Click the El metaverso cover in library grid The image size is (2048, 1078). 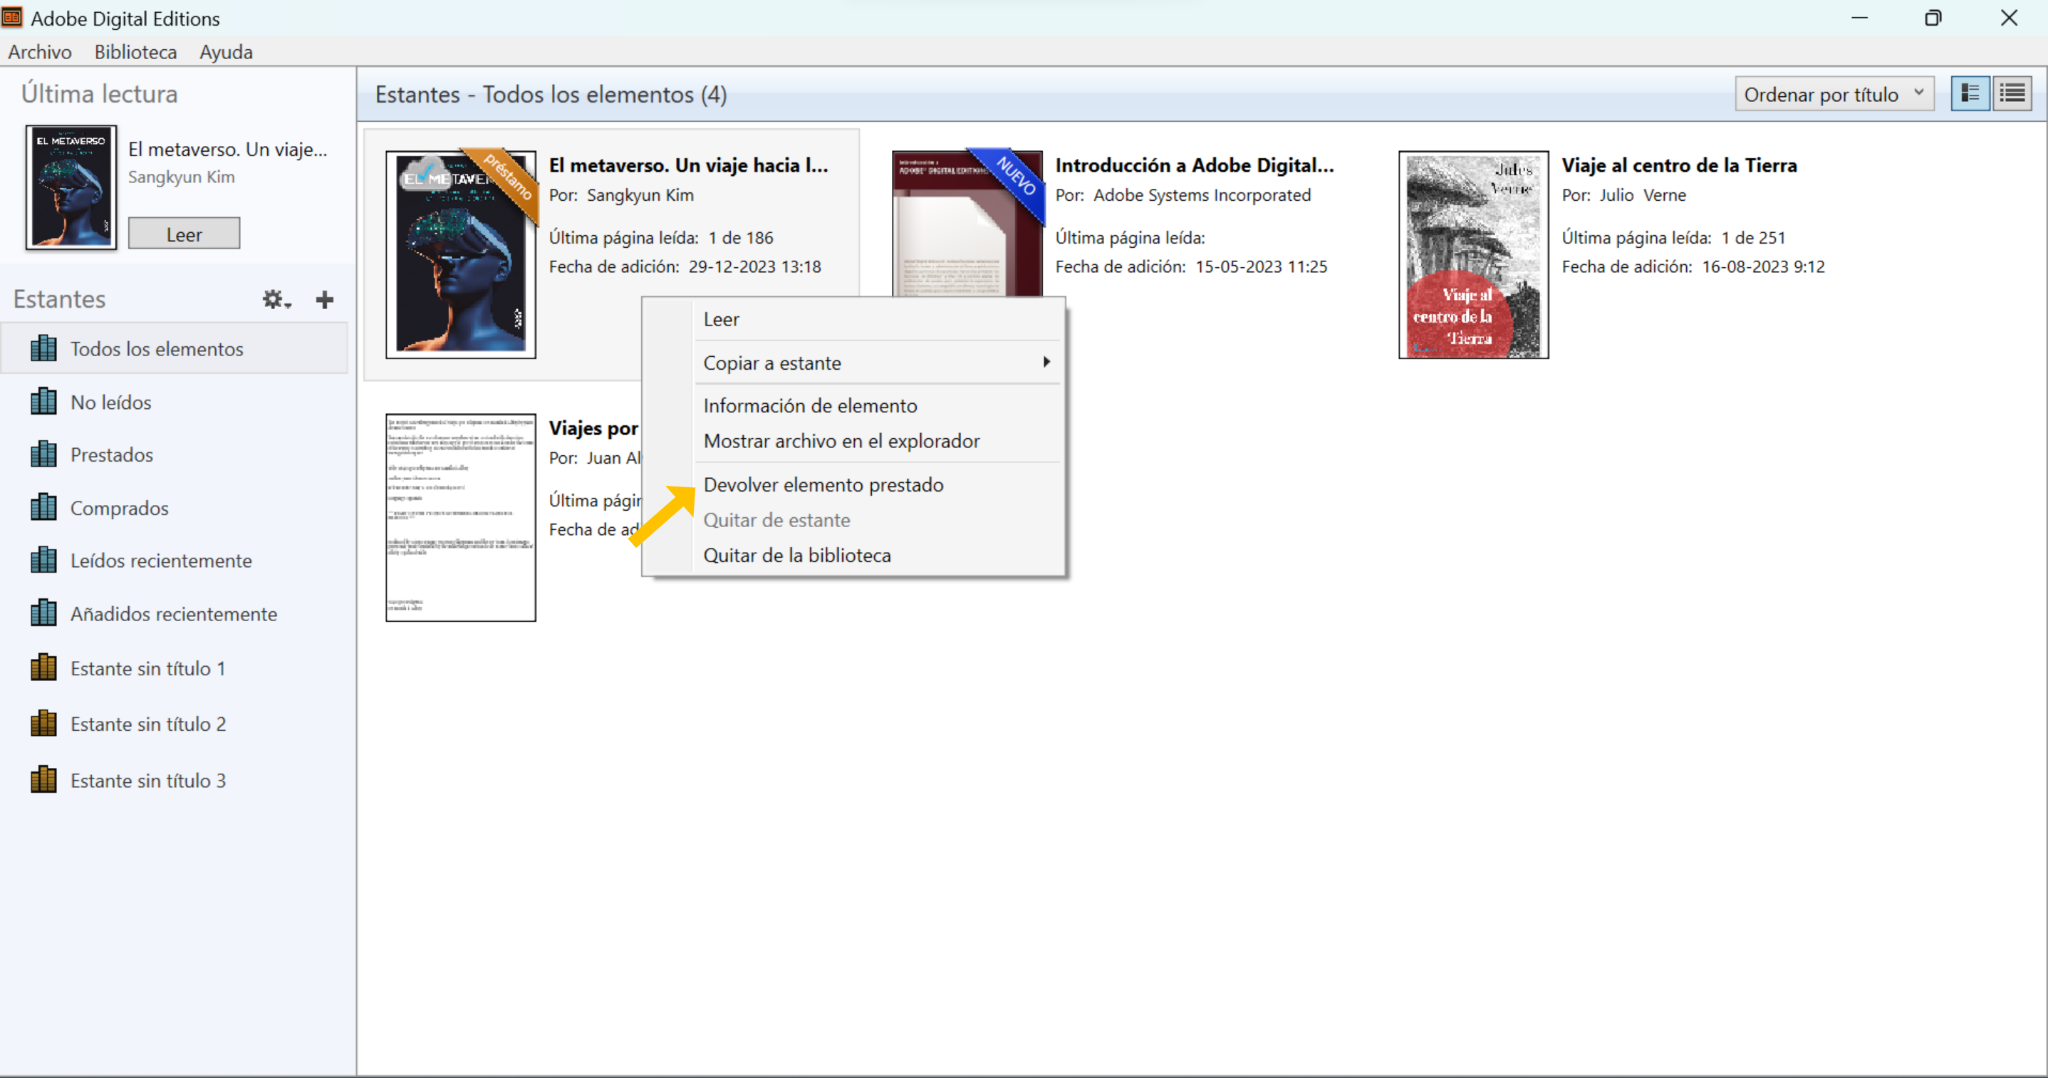(461, 255)
